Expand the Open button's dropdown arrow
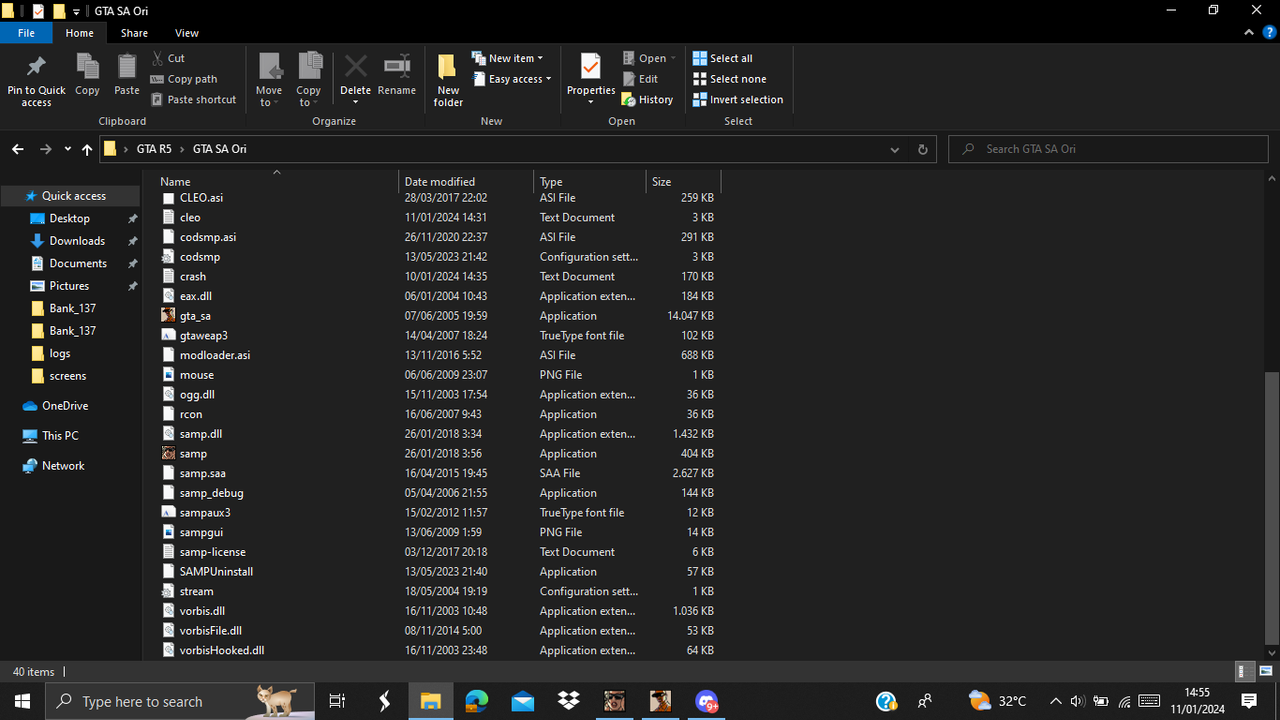This screenshot has width=1280, height=720. pos(673,58)
